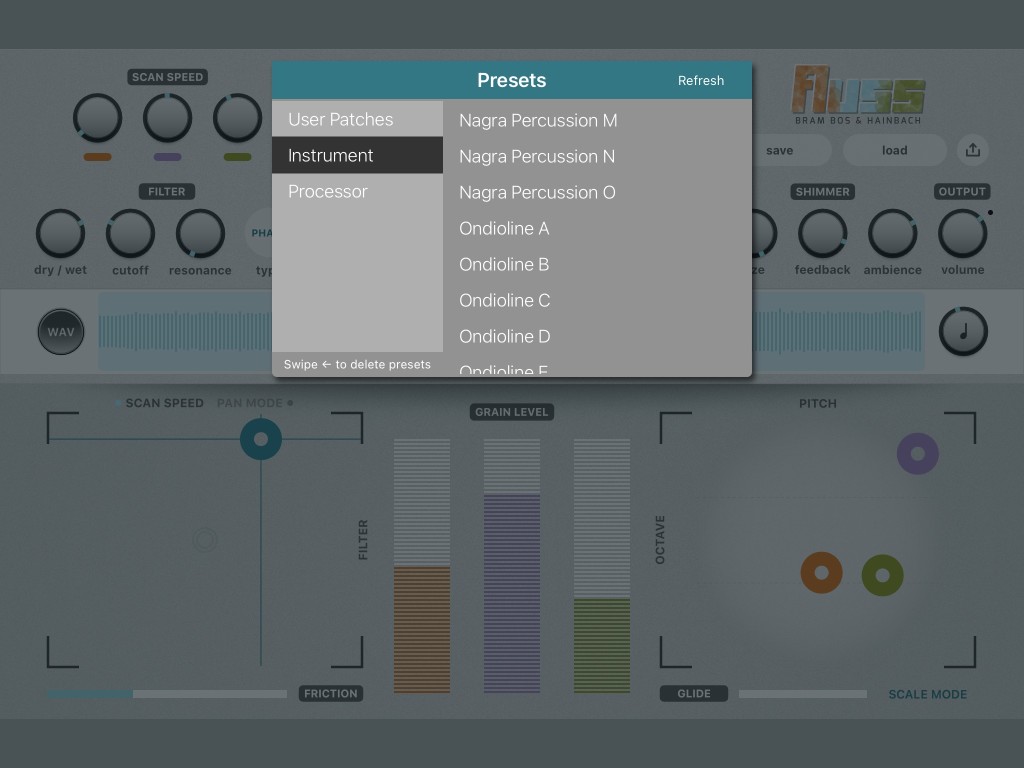This screenshot has height=768, width=1024.
Task: Click the share export icon
Action: [x=972, y=150]
